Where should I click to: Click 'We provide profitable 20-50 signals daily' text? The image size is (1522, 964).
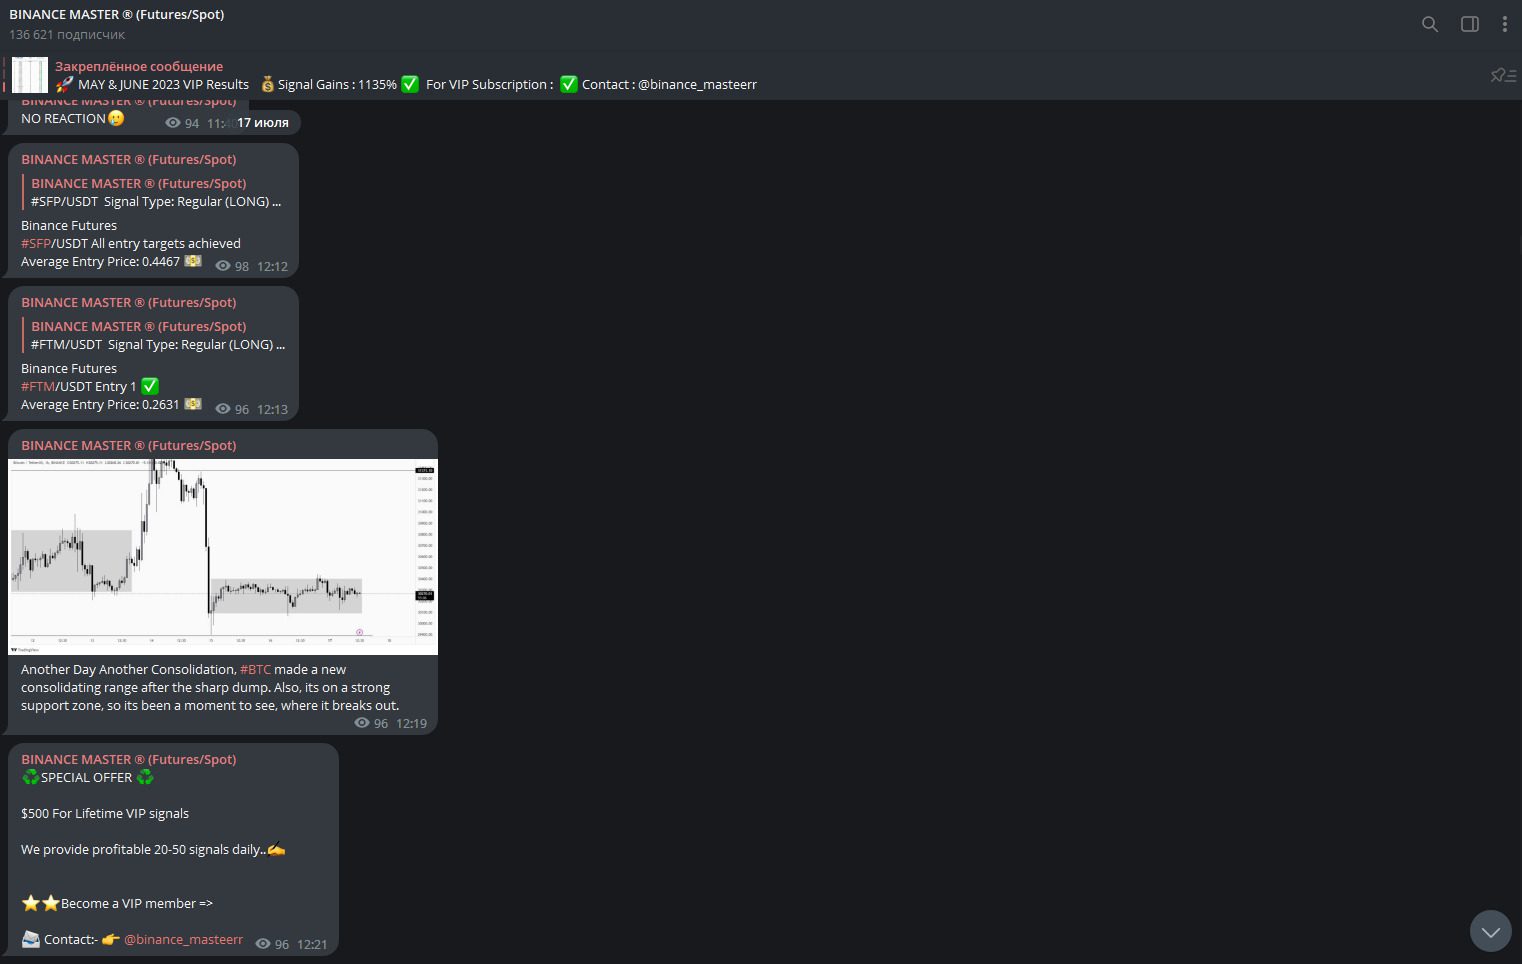tap(144, 850)
